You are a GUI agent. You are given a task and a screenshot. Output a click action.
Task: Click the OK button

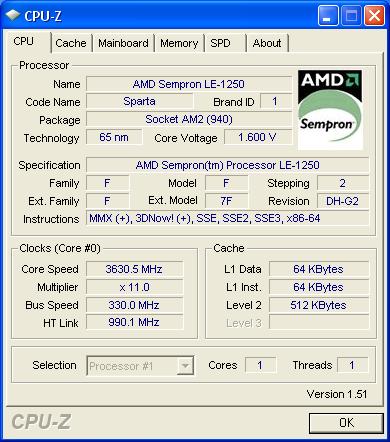pos(346,423)
